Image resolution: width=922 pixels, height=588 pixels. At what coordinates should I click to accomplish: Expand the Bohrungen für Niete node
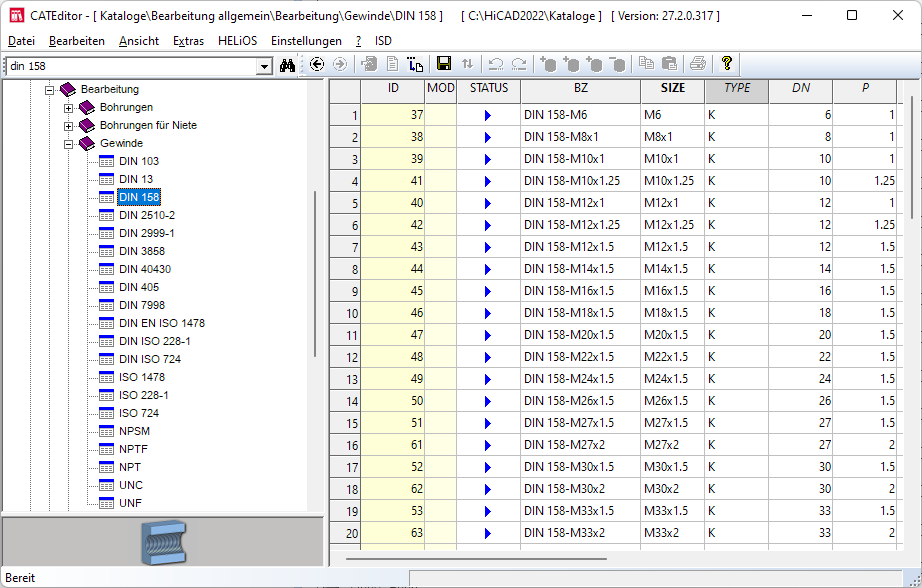point(69,125)
